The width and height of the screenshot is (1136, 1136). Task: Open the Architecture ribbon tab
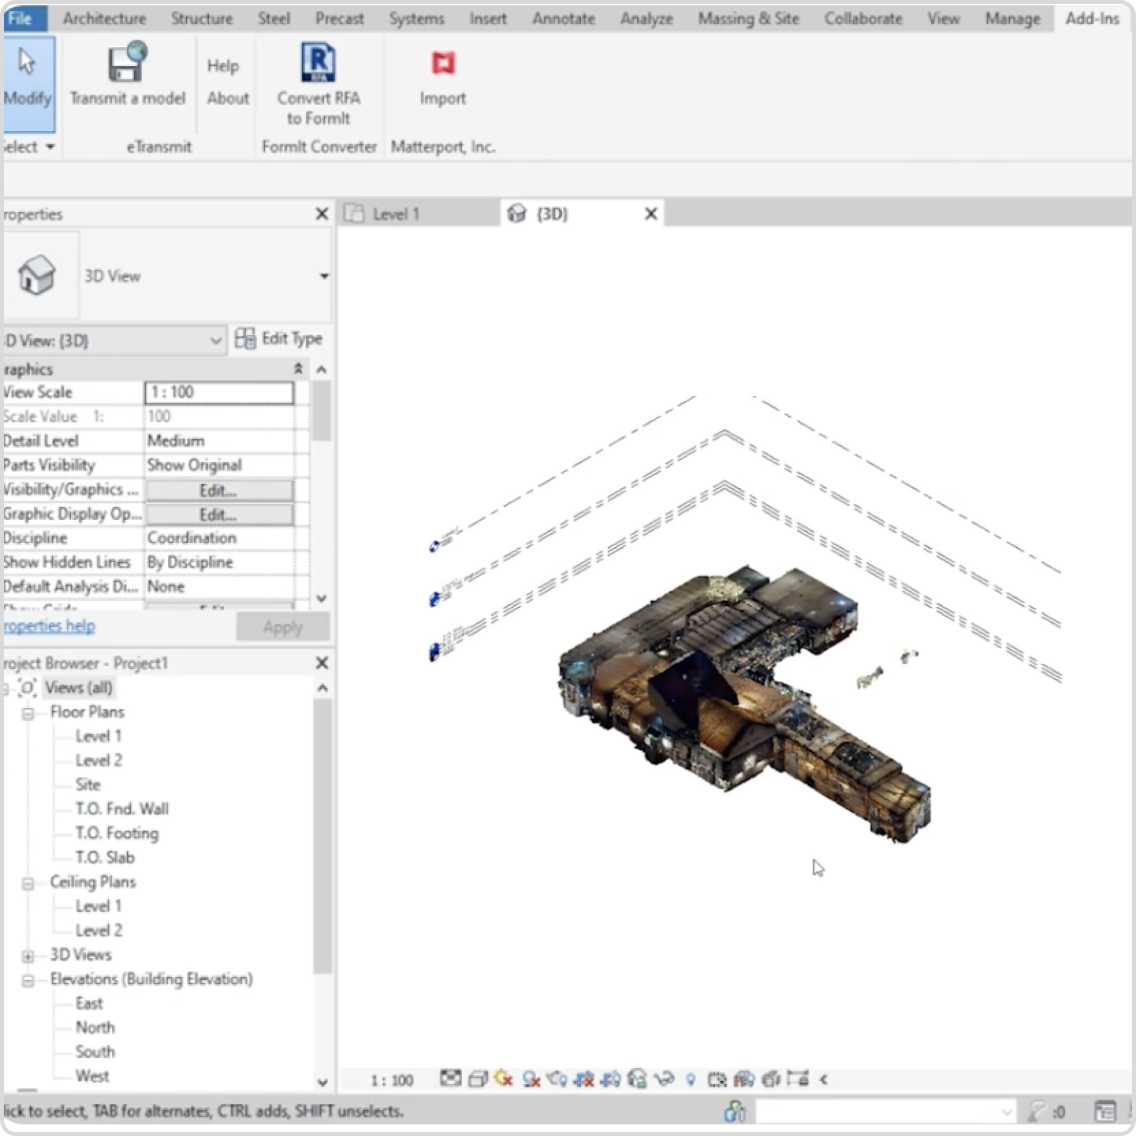coord(104,18)
